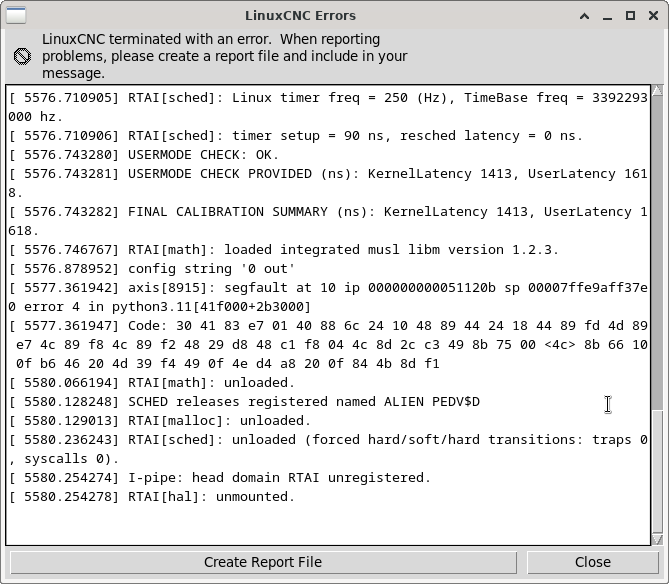Click 'I-pipe: head domain RTAI unregistered.' line
The image size is (669, 584).
(x=220, y=478)
